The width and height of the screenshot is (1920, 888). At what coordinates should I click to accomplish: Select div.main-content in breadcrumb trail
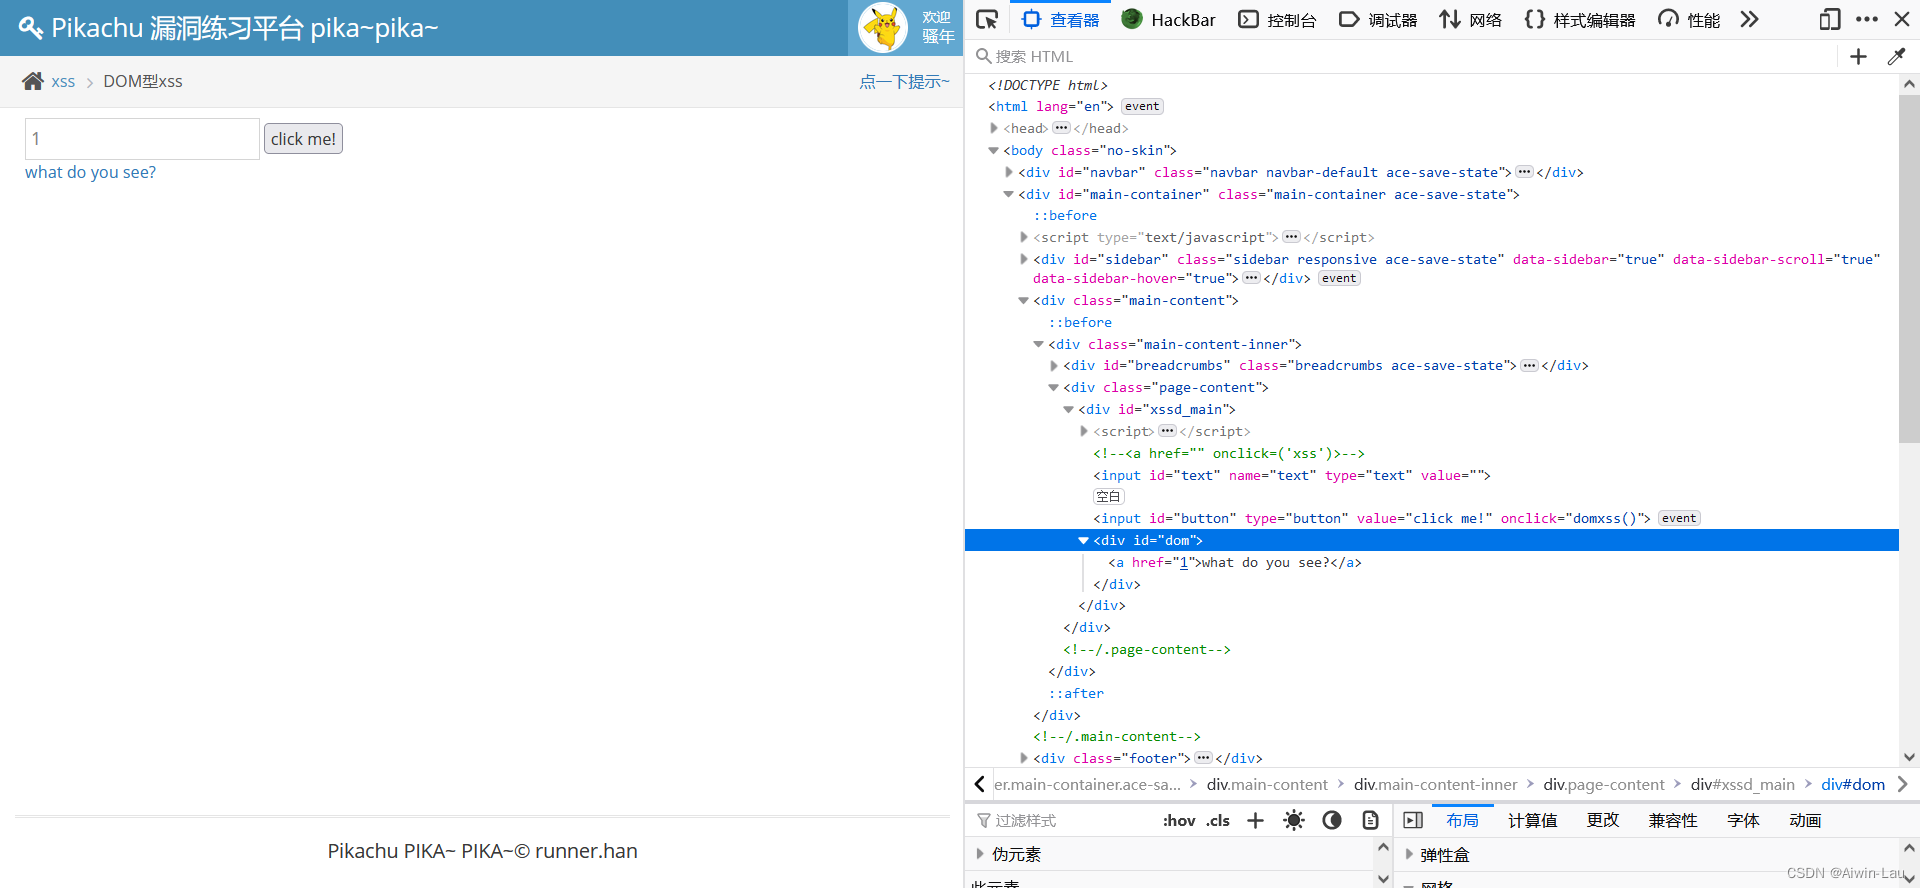[1267, 785]
